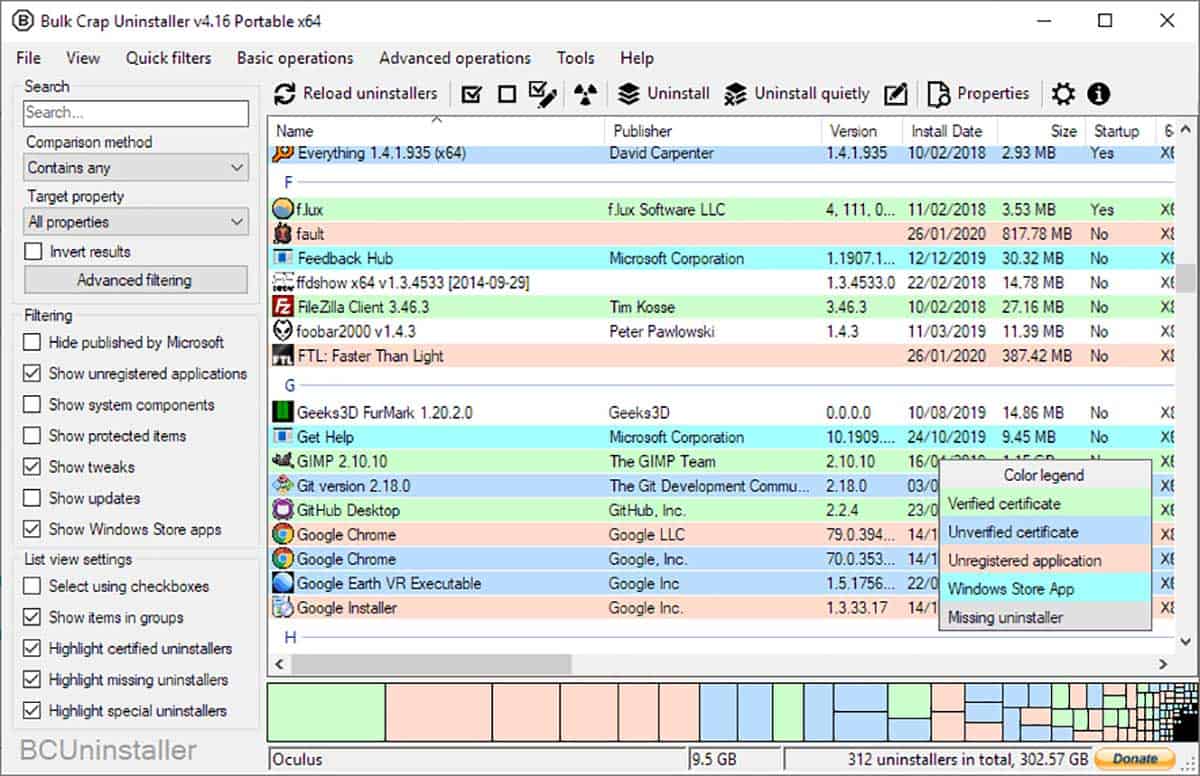Click the Advanced filtering button
Image resolution: width=1200 pixels, height=776 pixels.
pyautogui.click(x=135, y=280)
